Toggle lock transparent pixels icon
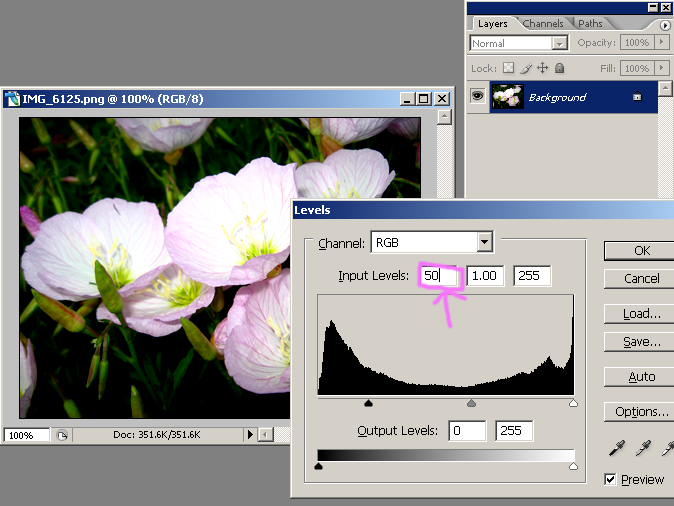The width and height of the screenshot is (674, 506). coord(509,68)
